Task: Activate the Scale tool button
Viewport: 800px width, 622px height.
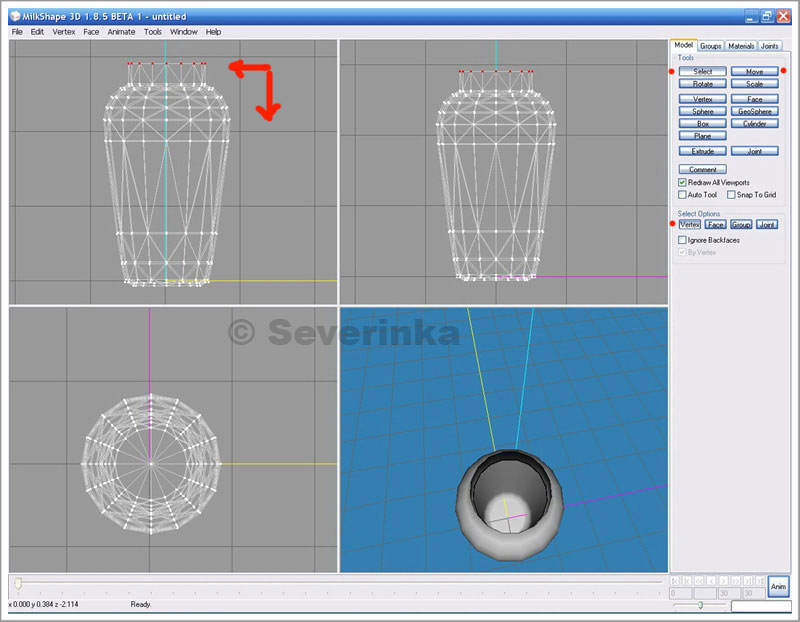Action: [x=755, y=84]
